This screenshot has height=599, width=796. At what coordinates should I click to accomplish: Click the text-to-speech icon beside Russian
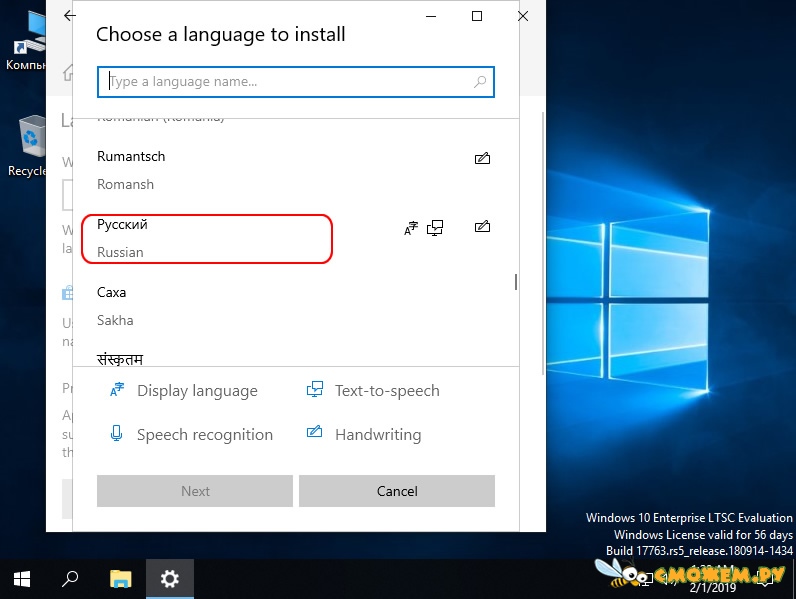pos(435,228)
